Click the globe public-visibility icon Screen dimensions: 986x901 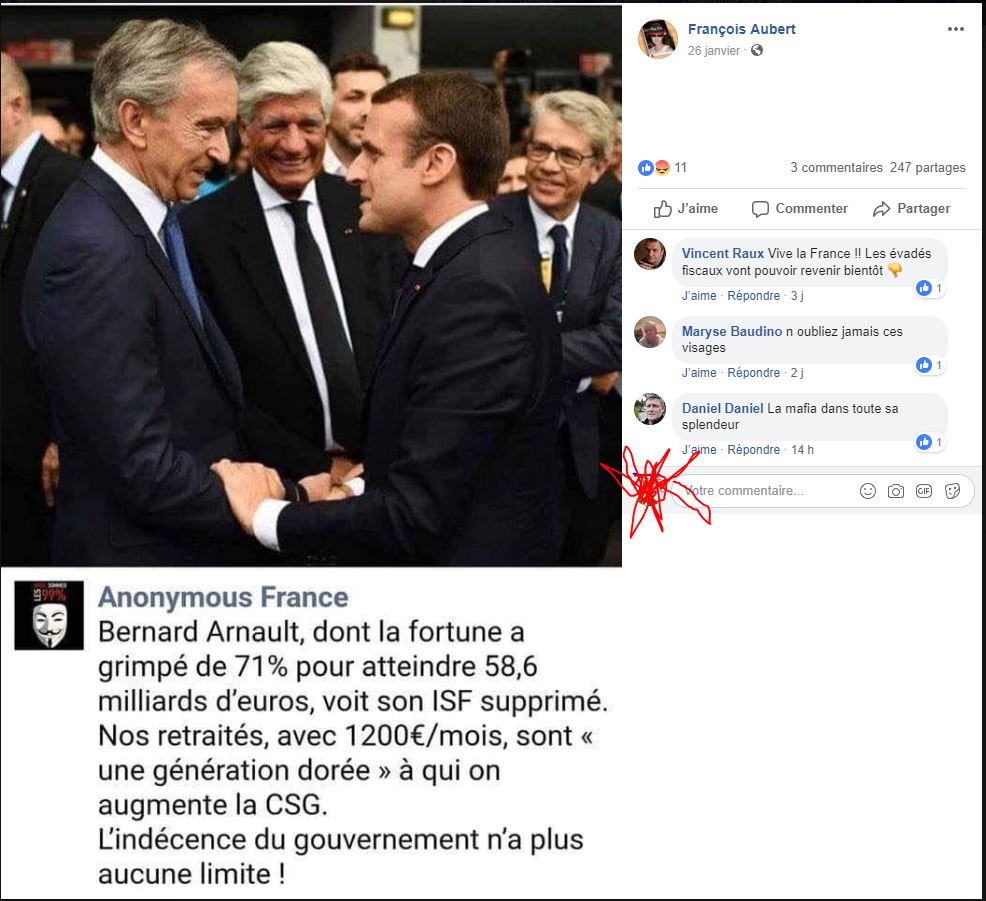pyautogui.click(x=756, y=50)
